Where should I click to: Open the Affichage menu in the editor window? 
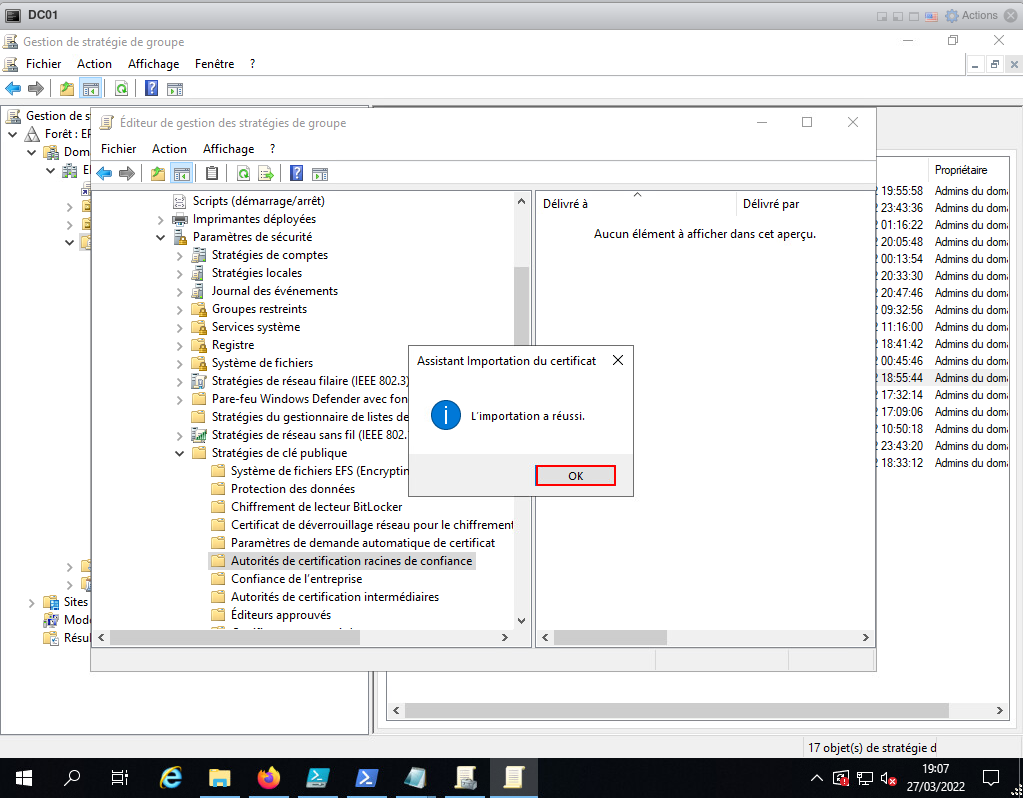click(x=228, y=149)
